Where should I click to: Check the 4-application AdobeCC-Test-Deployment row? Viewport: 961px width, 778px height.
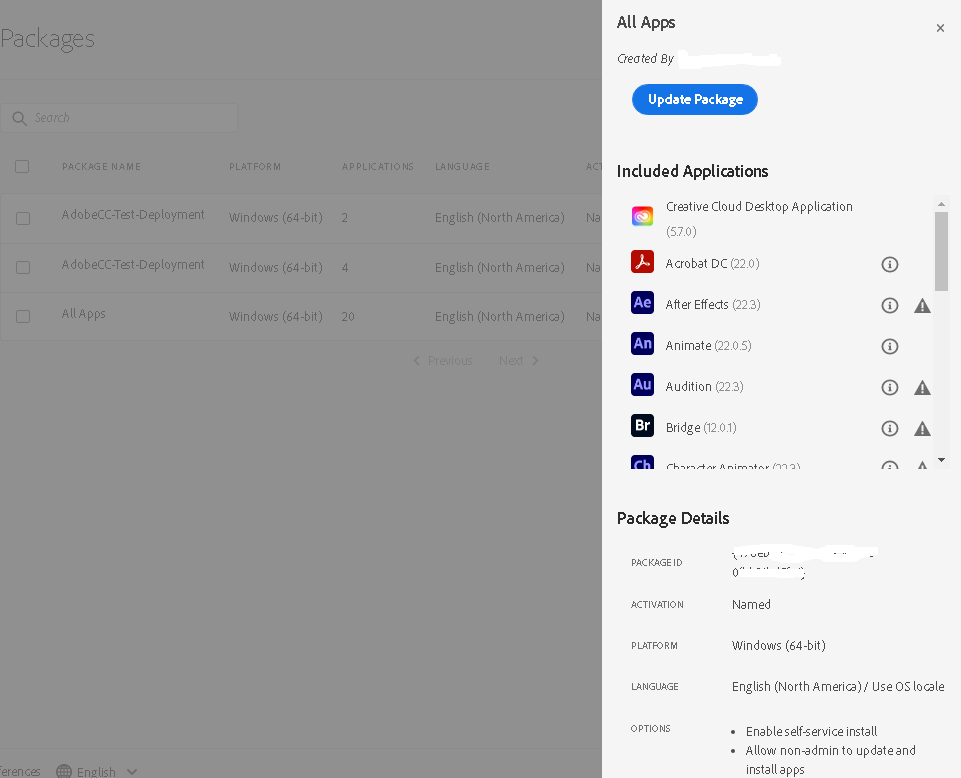point(23,267)
